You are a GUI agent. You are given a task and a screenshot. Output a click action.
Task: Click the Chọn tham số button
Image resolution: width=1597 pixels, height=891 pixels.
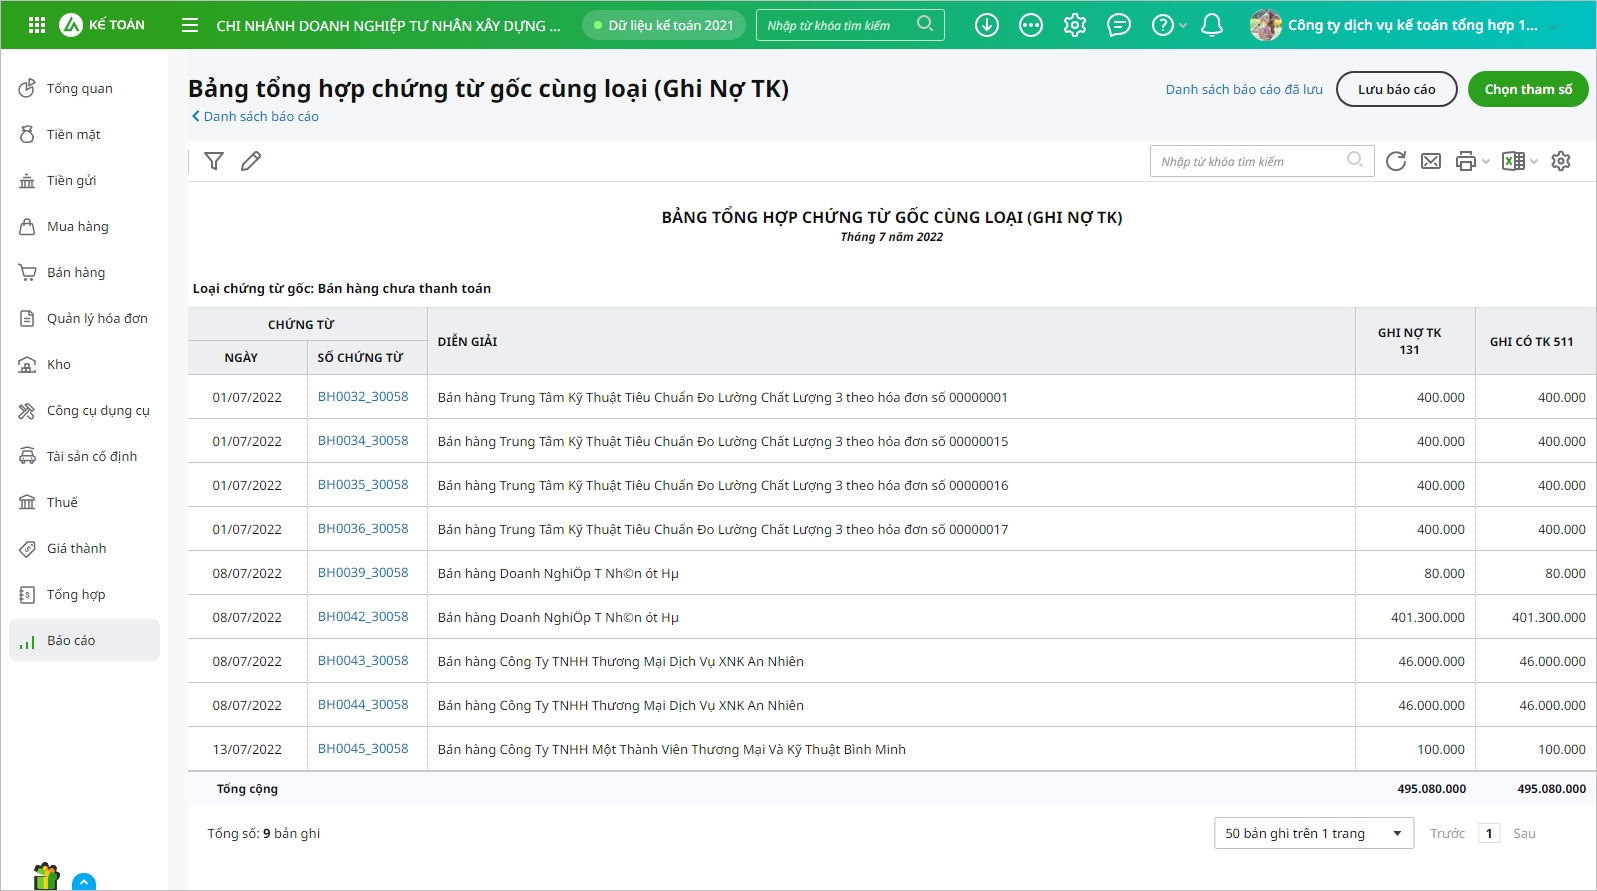pyautogui.click(x=1527, y=89)
